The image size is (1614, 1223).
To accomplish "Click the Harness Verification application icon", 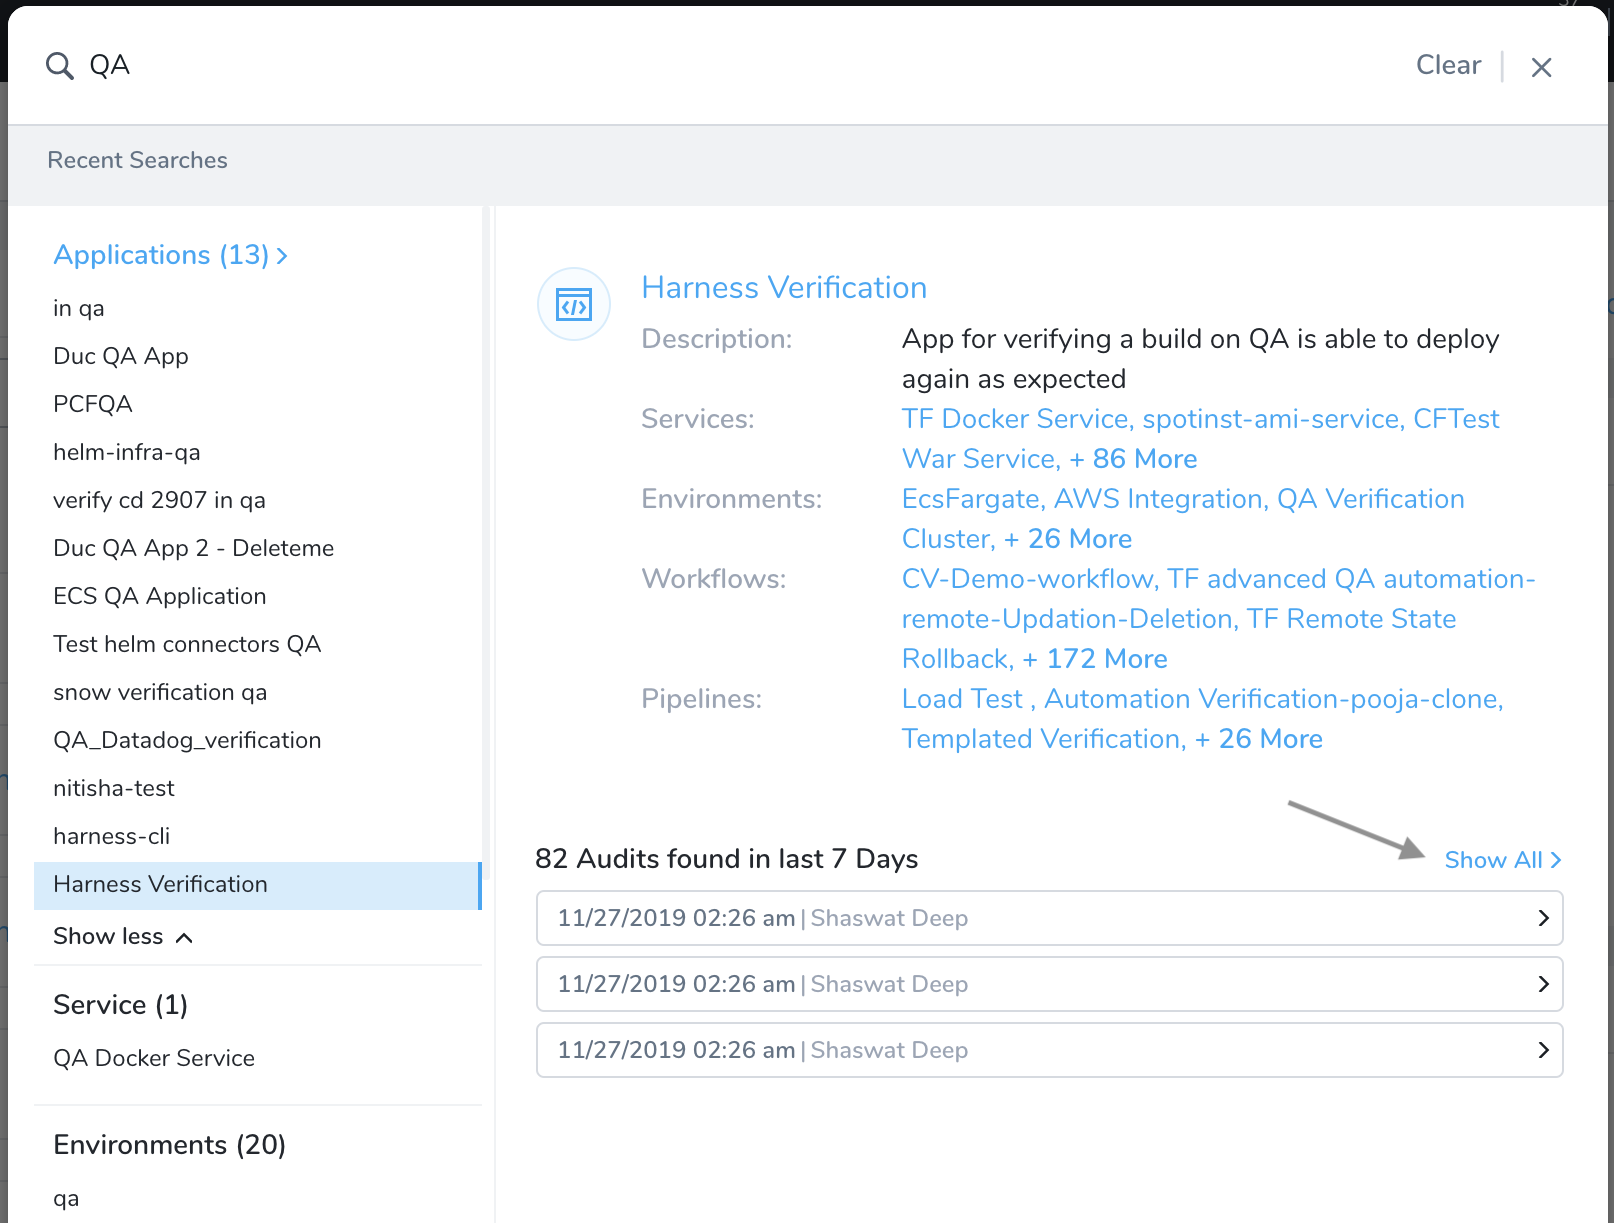I will pyautogui.click(x=574, y=304).
